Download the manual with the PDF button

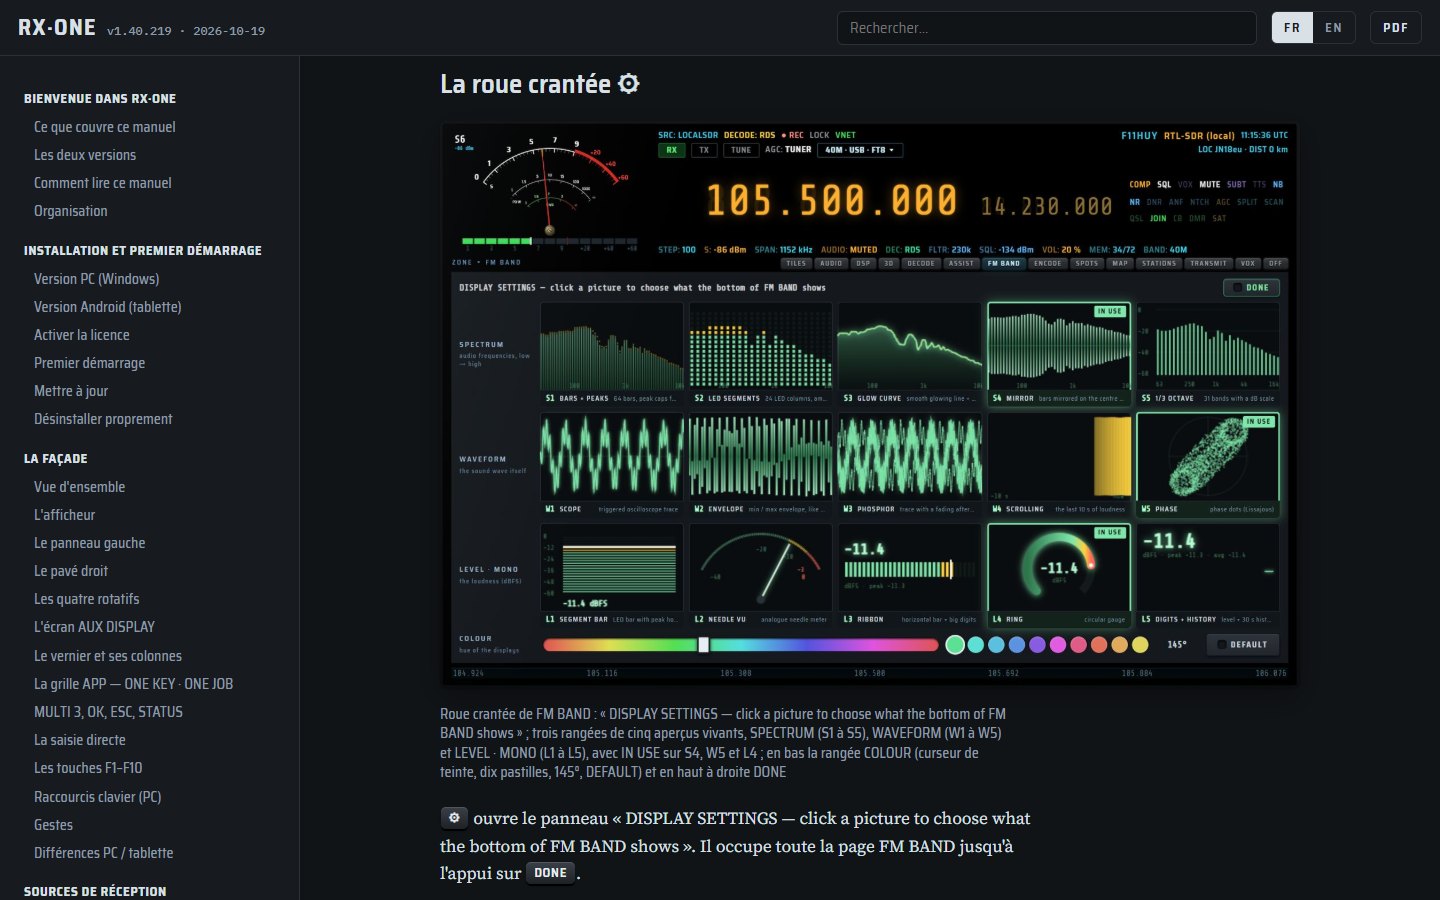click(x=1395, y=28)
